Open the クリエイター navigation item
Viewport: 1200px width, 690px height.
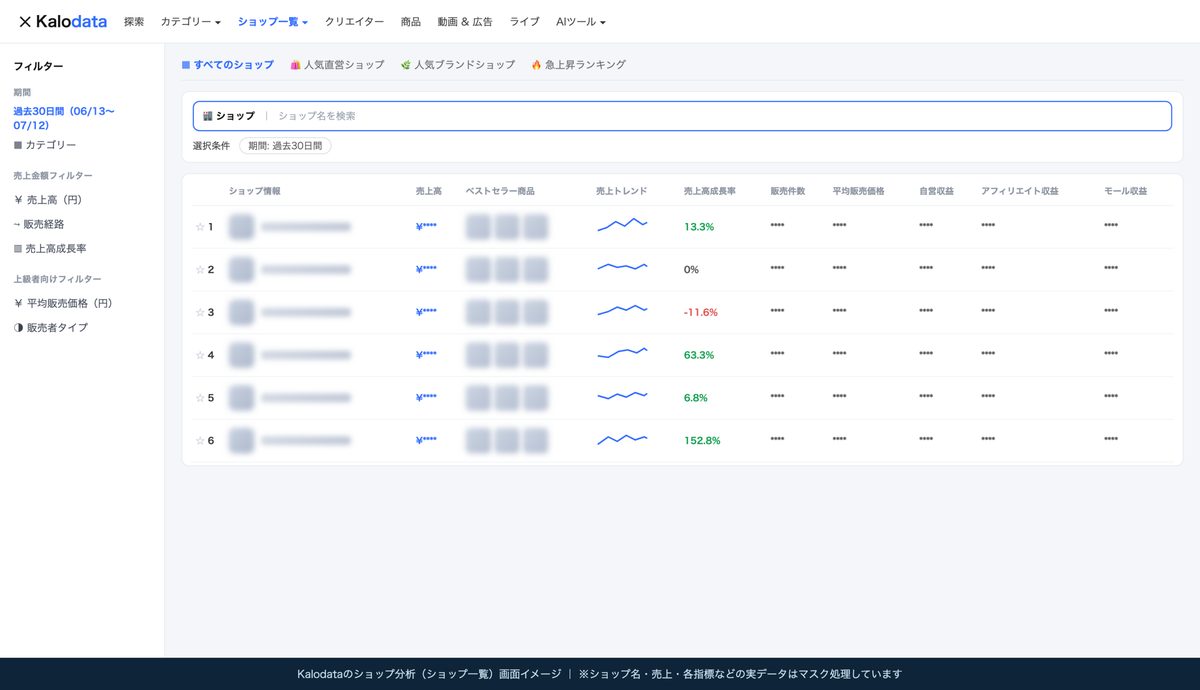coord(354,21)
